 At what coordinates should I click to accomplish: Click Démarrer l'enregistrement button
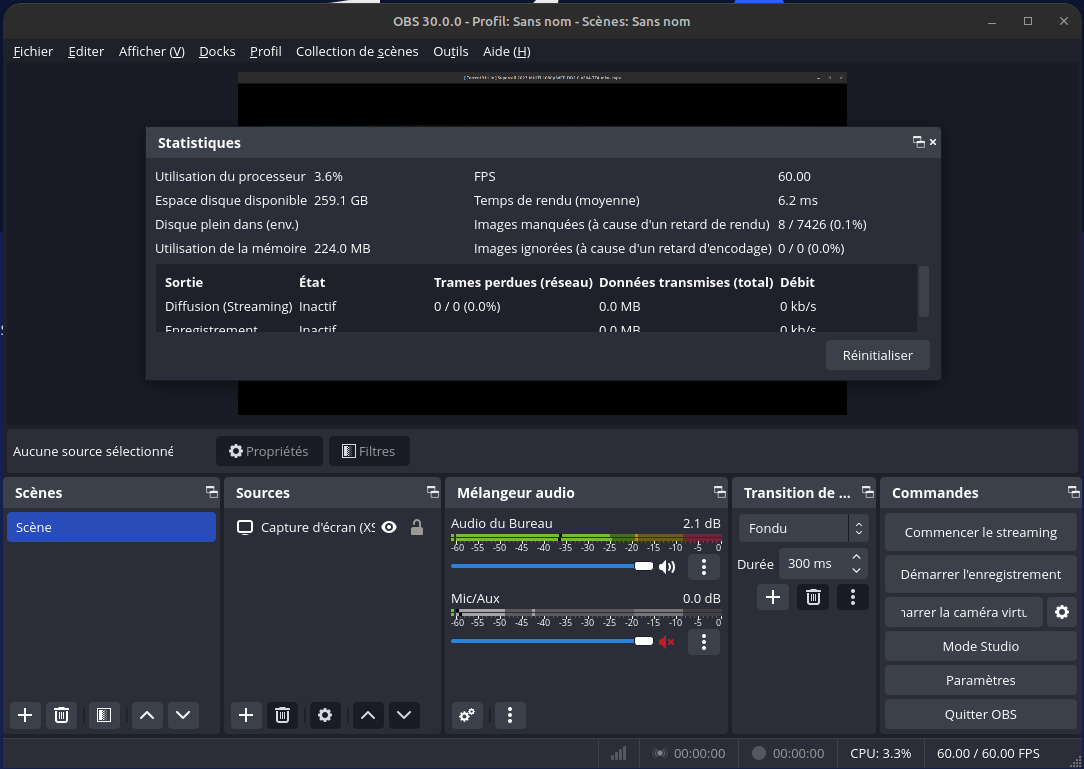pos(980,574)
